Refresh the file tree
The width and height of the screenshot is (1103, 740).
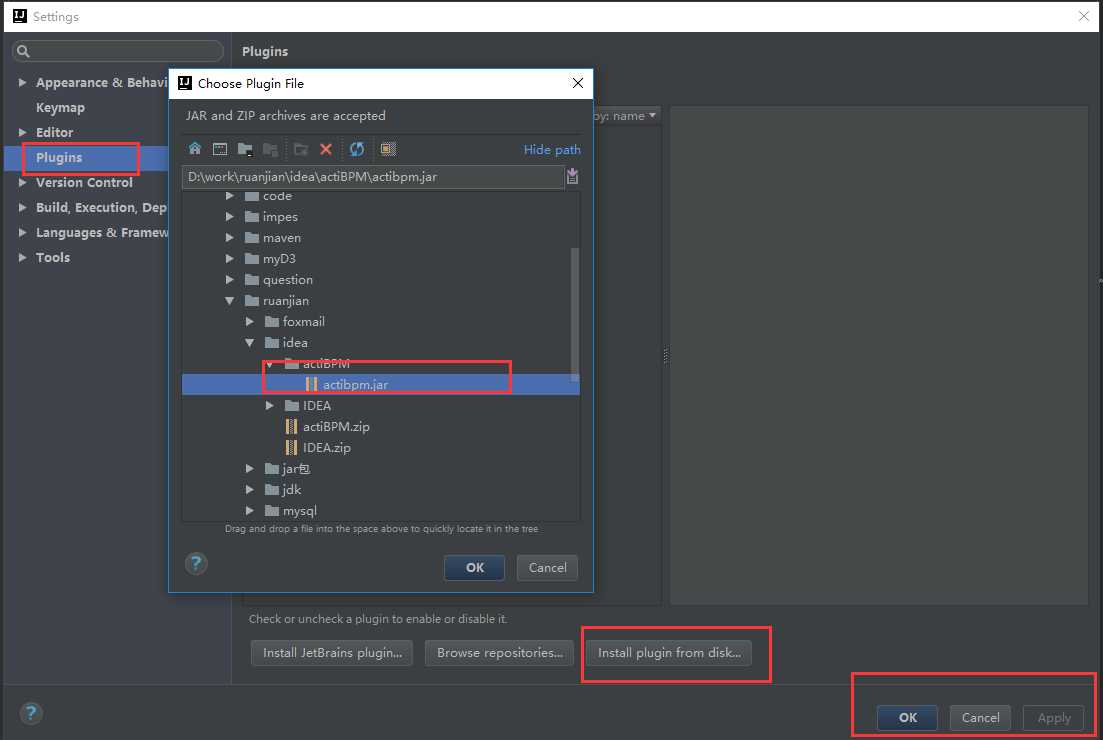click(x=357, y=148)
